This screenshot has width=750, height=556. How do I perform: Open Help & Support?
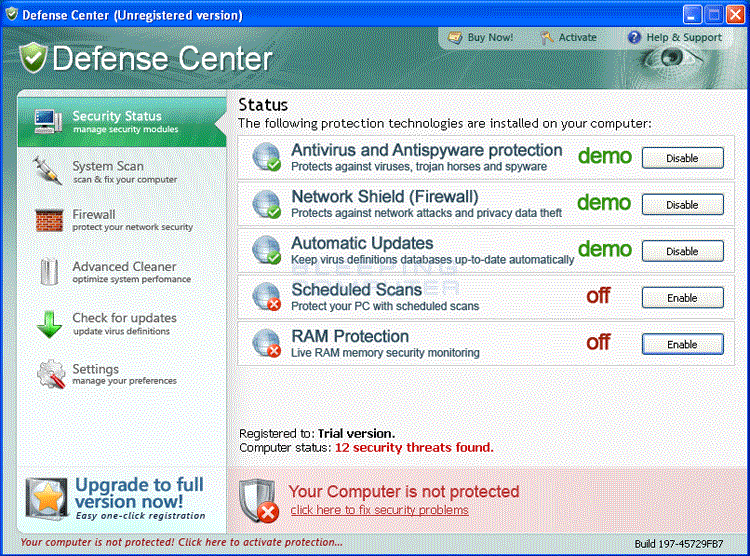(675, 38)
